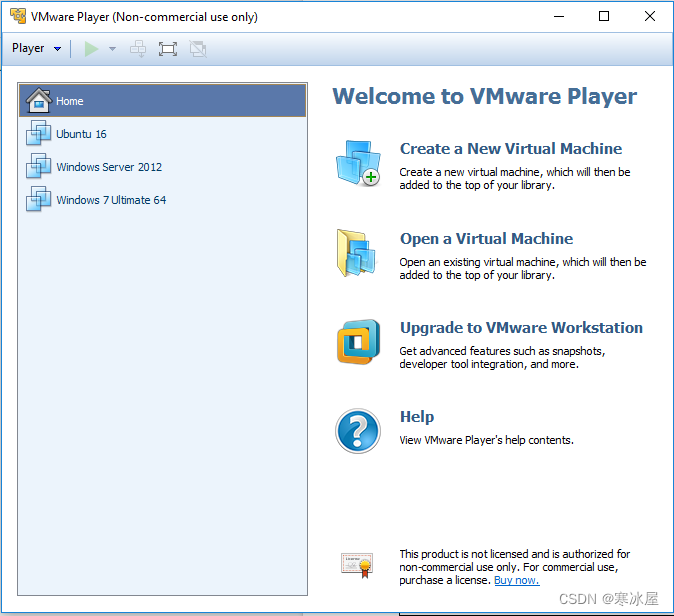674x616 pixels.
Task: Maximize the VMware Player window
Action: click(x=604, y=16)
